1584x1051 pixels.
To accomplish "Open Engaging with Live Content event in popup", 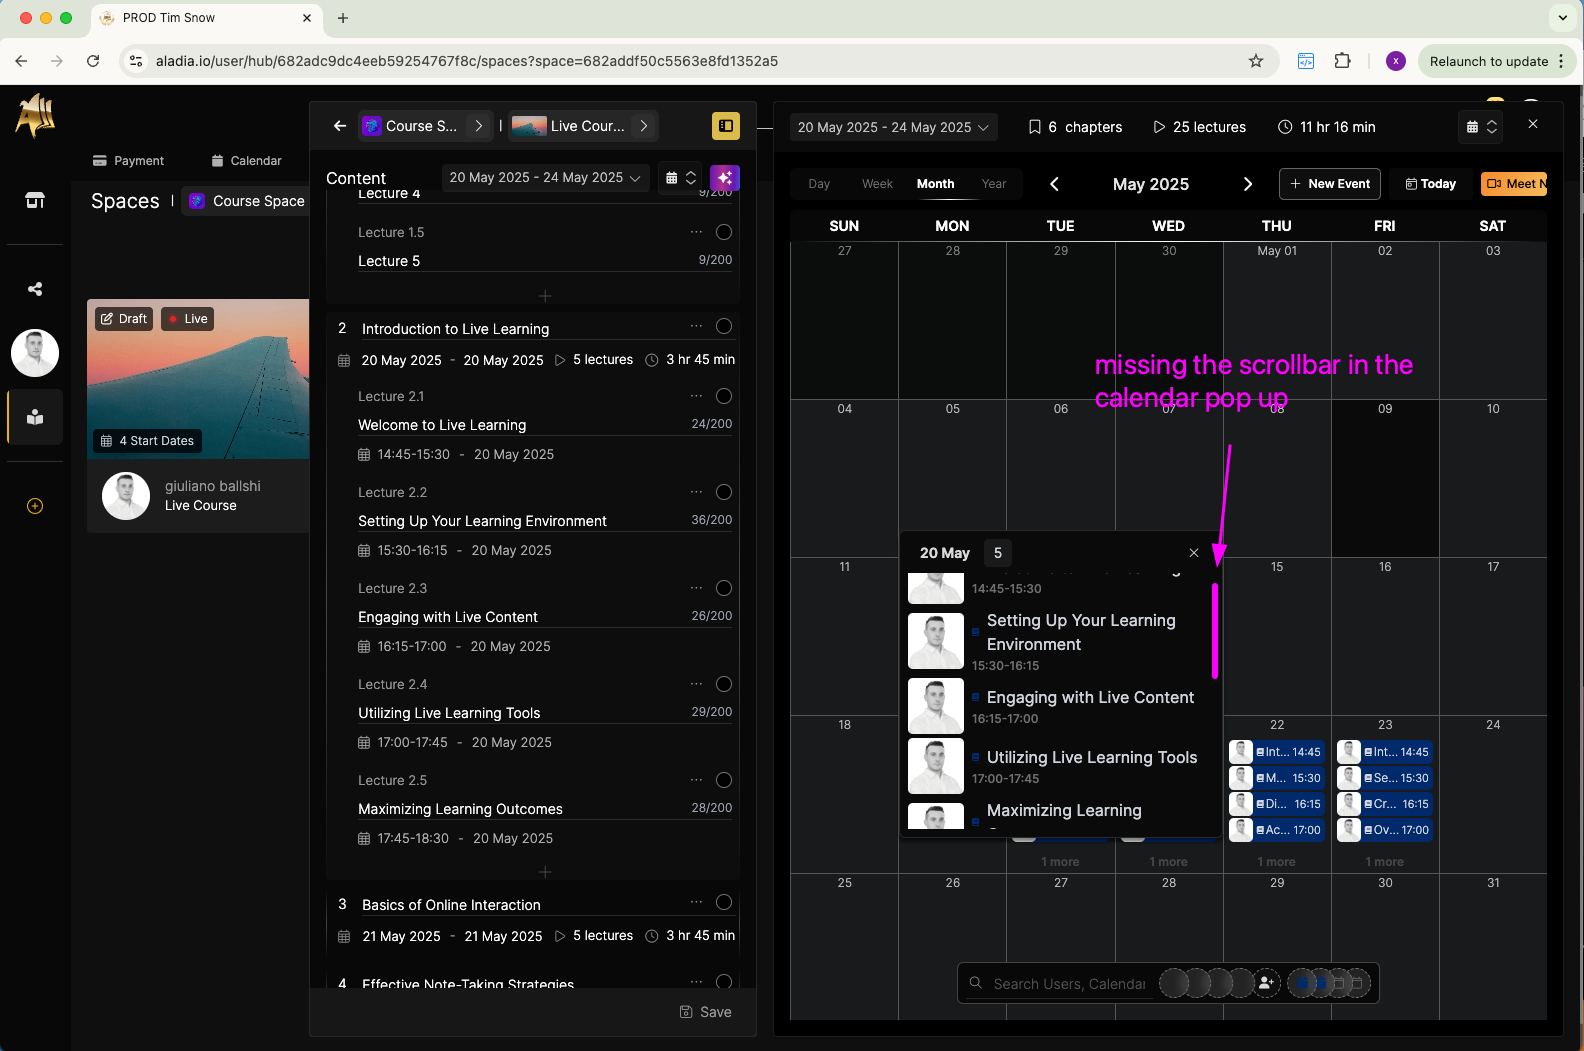I will (1062, 707).
